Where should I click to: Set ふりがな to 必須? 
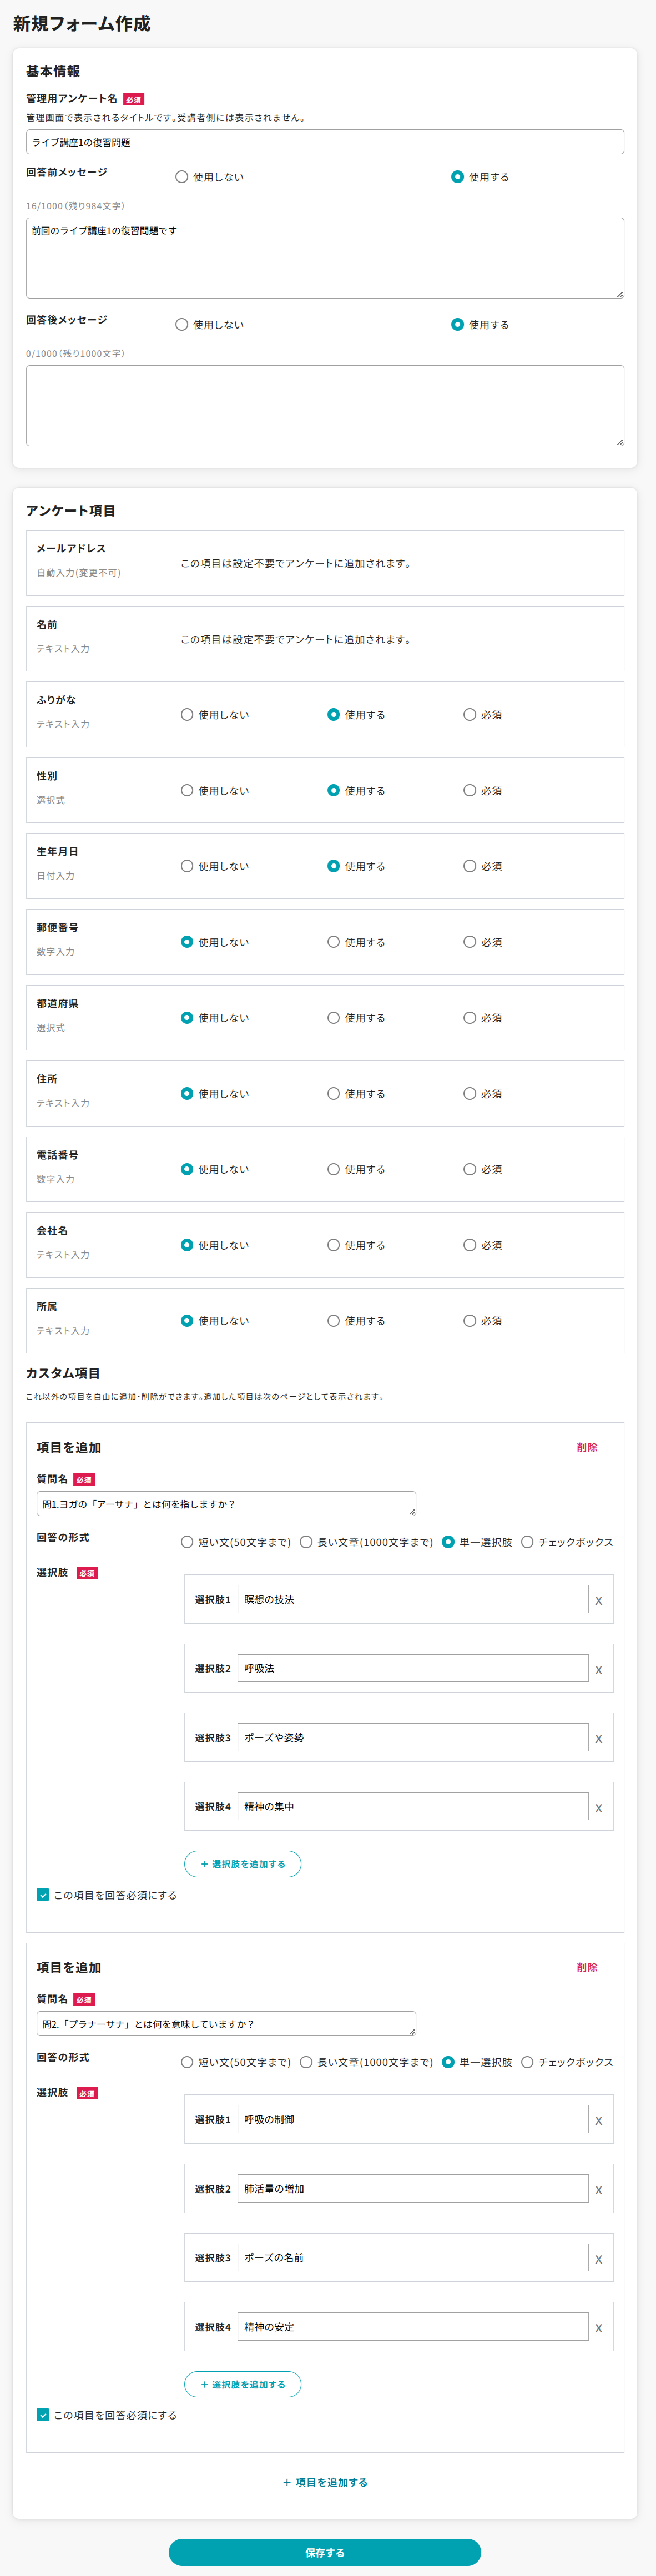pos(470,715)
